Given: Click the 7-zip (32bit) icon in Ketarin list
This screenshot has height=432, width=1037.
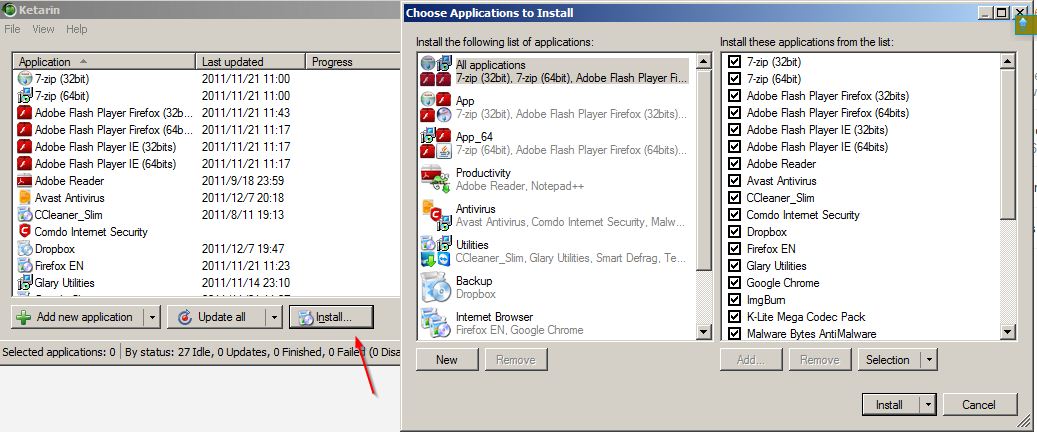Looking at the screenshot, I should click(x=24, y=79).
